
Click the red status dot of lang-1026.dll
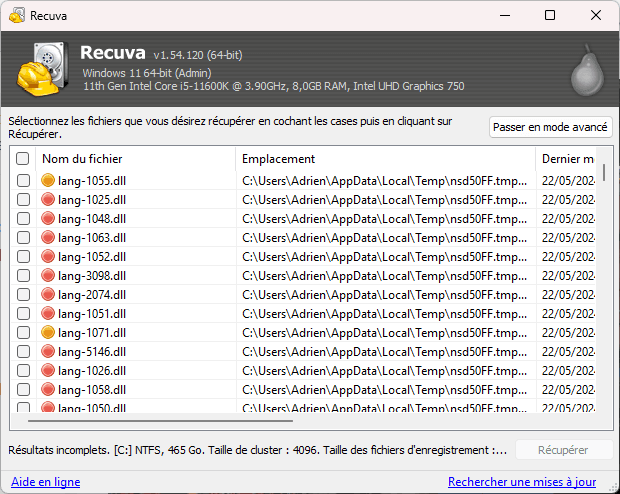coord(48,370)
